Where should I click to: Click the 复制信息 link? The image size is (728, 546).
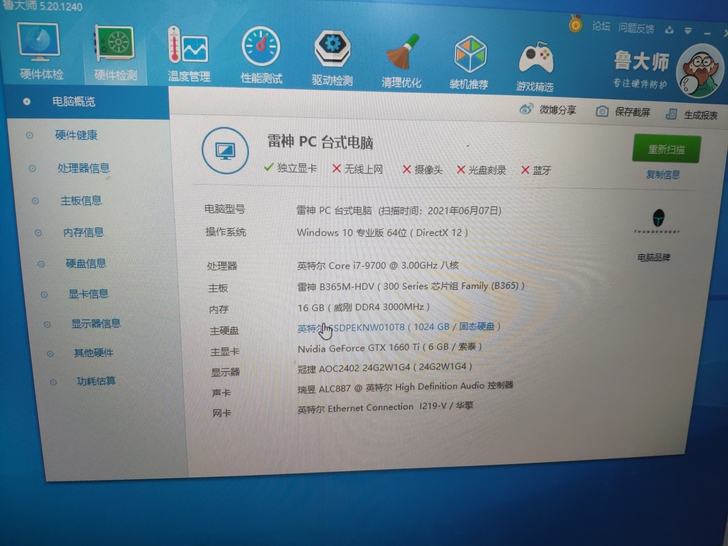coord(663,175)
